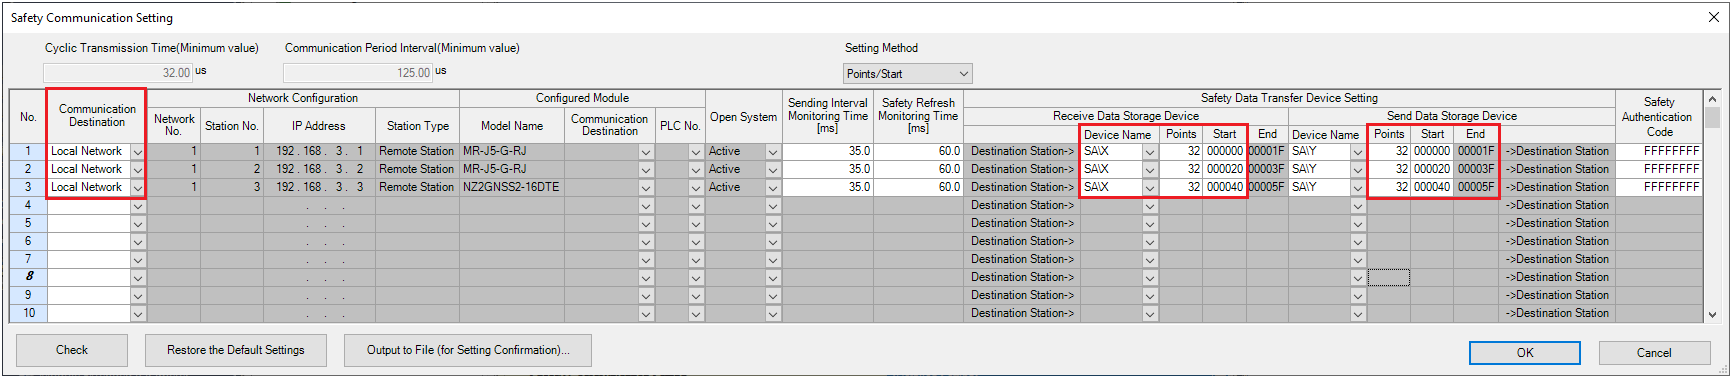1732x379 pixels.
Task: Select row 3 receive Start value 000040
Action: [1225, 188]
